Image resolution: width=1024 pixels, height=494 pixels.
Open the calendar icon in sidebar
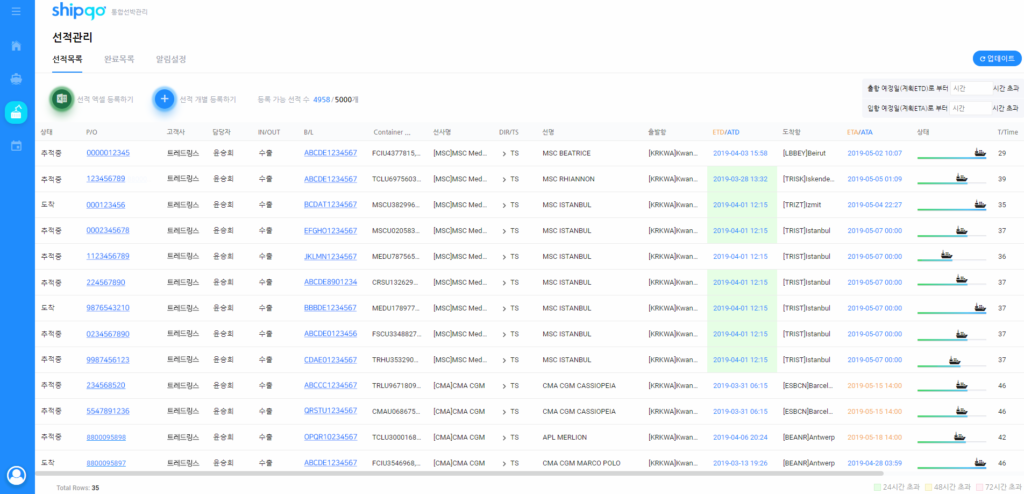click(16, 146)
